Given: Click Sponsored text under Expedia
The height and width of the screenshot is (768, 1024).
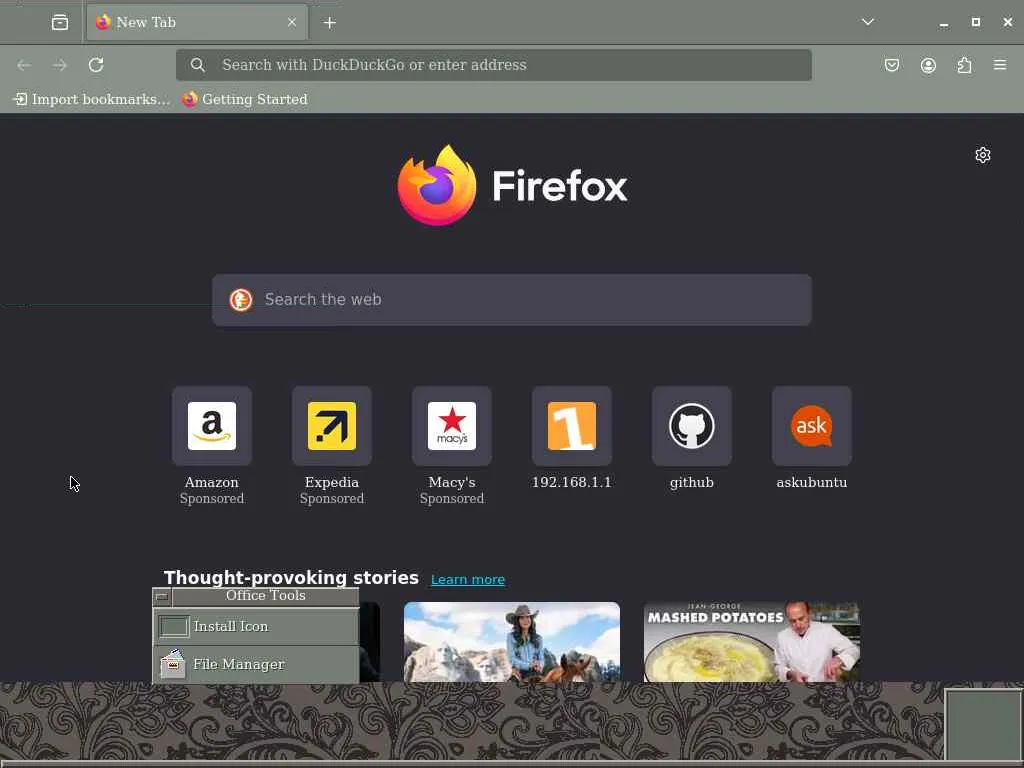Looking at the screenshot, I should click(x=332, y=498).
